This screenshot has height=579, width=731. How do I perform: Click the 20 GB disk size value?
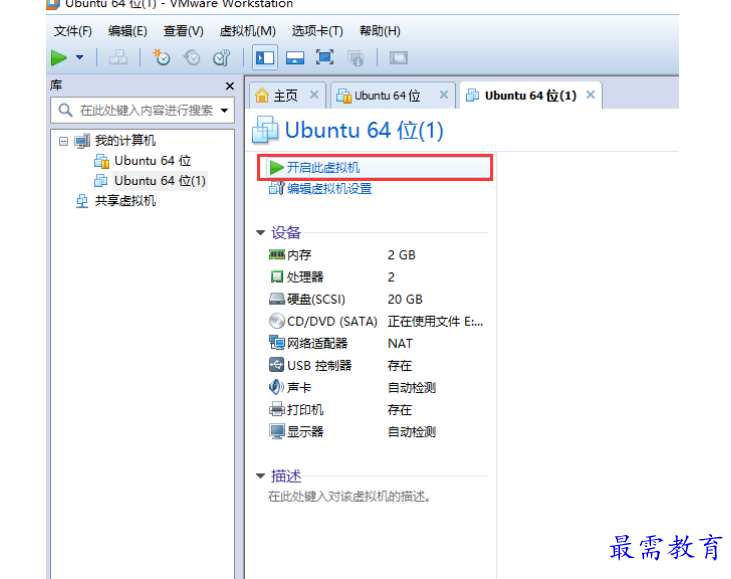405,299
